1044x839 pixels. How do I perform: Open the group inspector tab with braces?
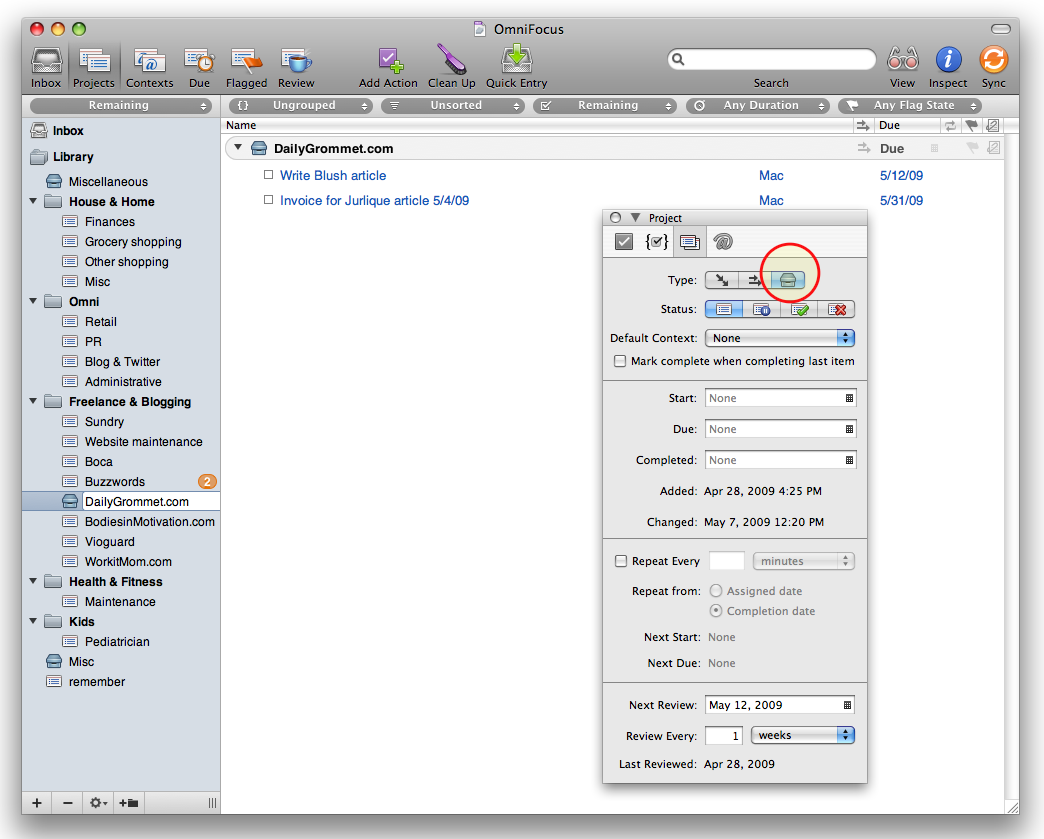coord(656,242)
